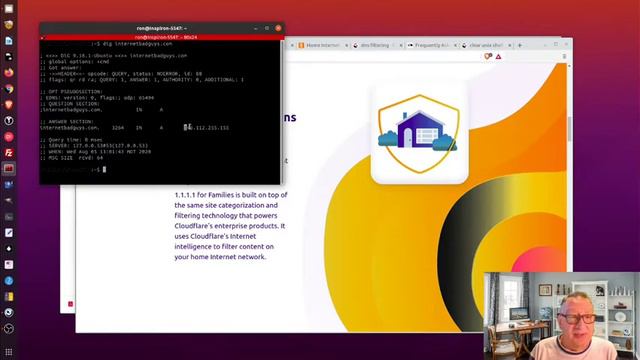Switch to the dns filtering tab
The width and height of the screenshot is (640, 360).
[x=374, y=45]
